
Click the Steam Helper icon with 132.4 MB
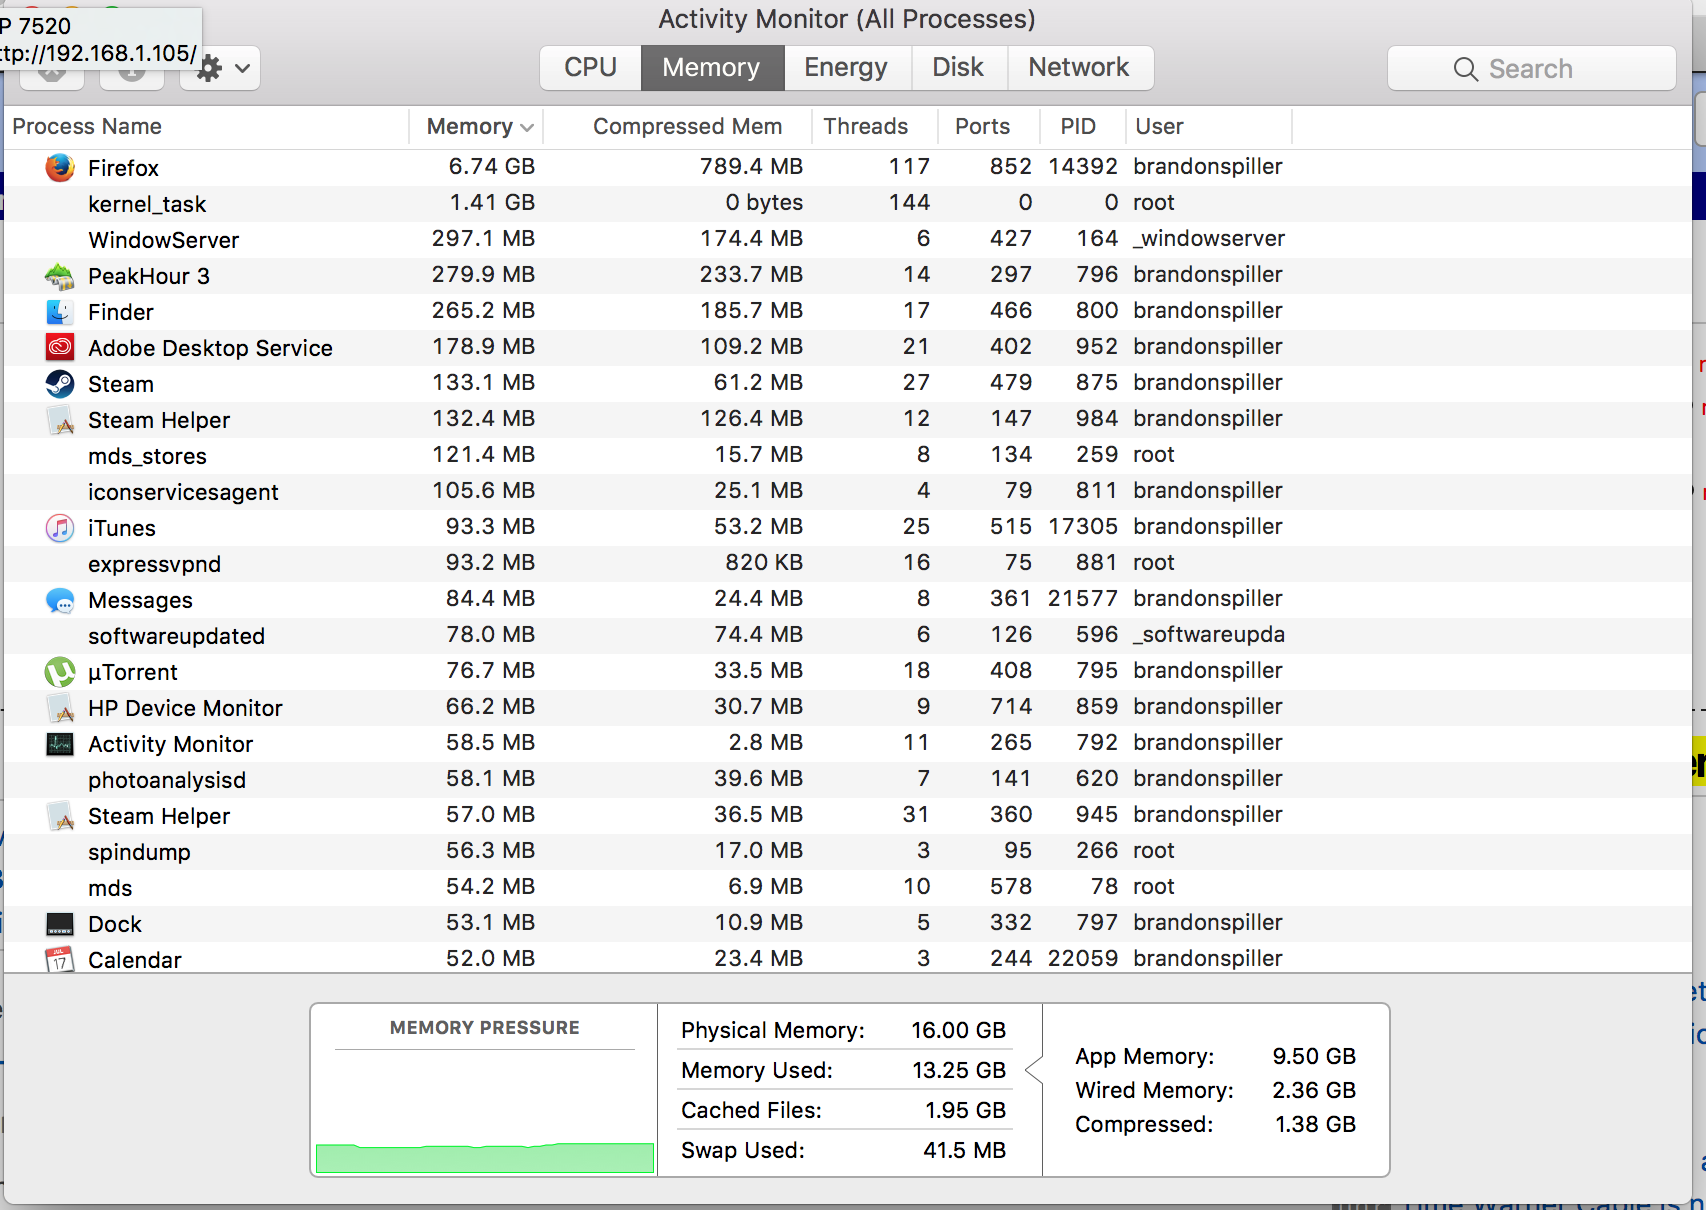point(60,420)
